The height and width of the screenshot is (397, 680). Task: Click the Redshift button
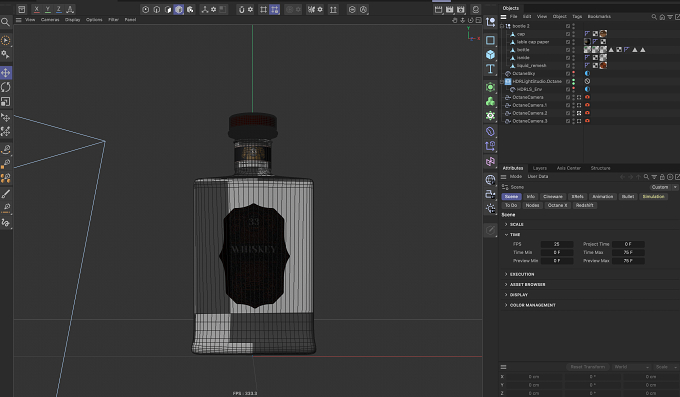(585, 205)
